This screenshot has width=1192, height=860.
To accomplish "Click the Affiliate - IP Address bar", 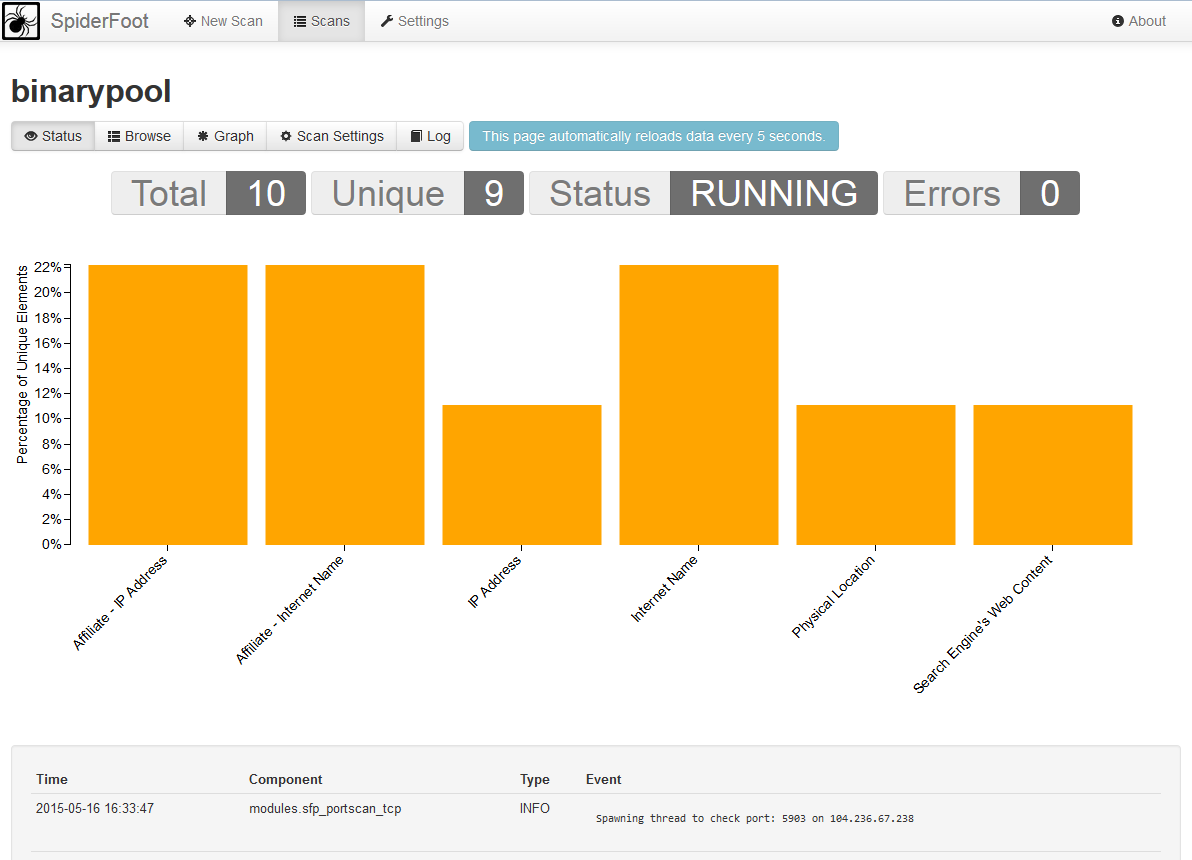I will click(168, 405).
